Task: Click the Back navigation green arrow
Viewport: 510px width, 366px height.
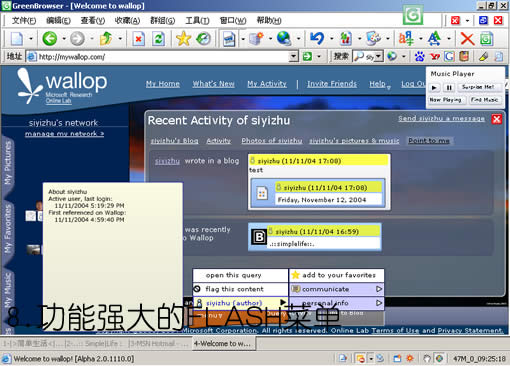Action: tap(50, 39)
